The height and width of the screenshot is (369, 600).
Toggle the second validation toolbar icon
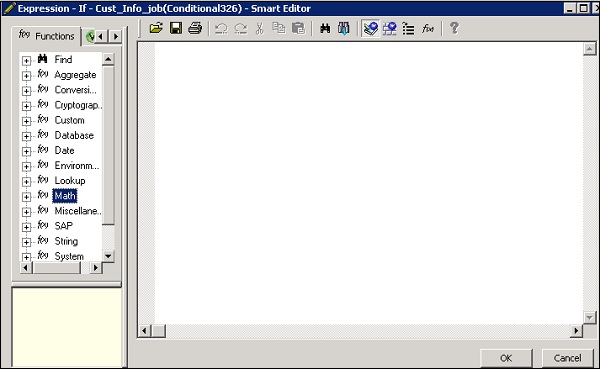click(390, 28)
